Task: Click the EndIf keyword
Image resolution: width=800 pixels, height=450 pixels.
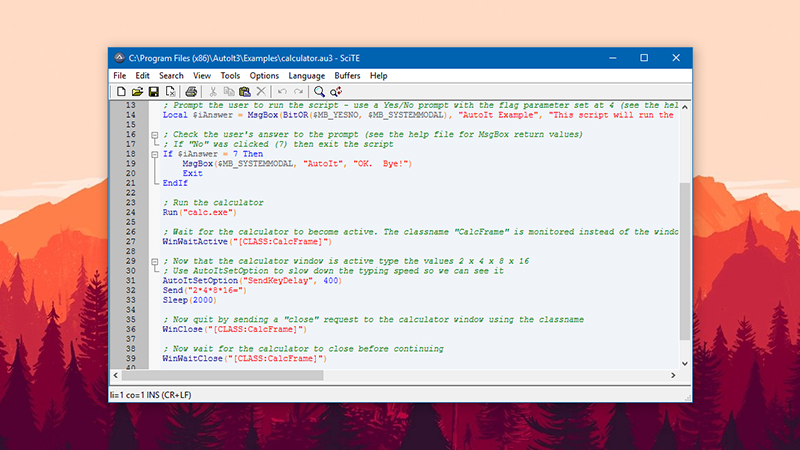Action: (x=175, y=183)
